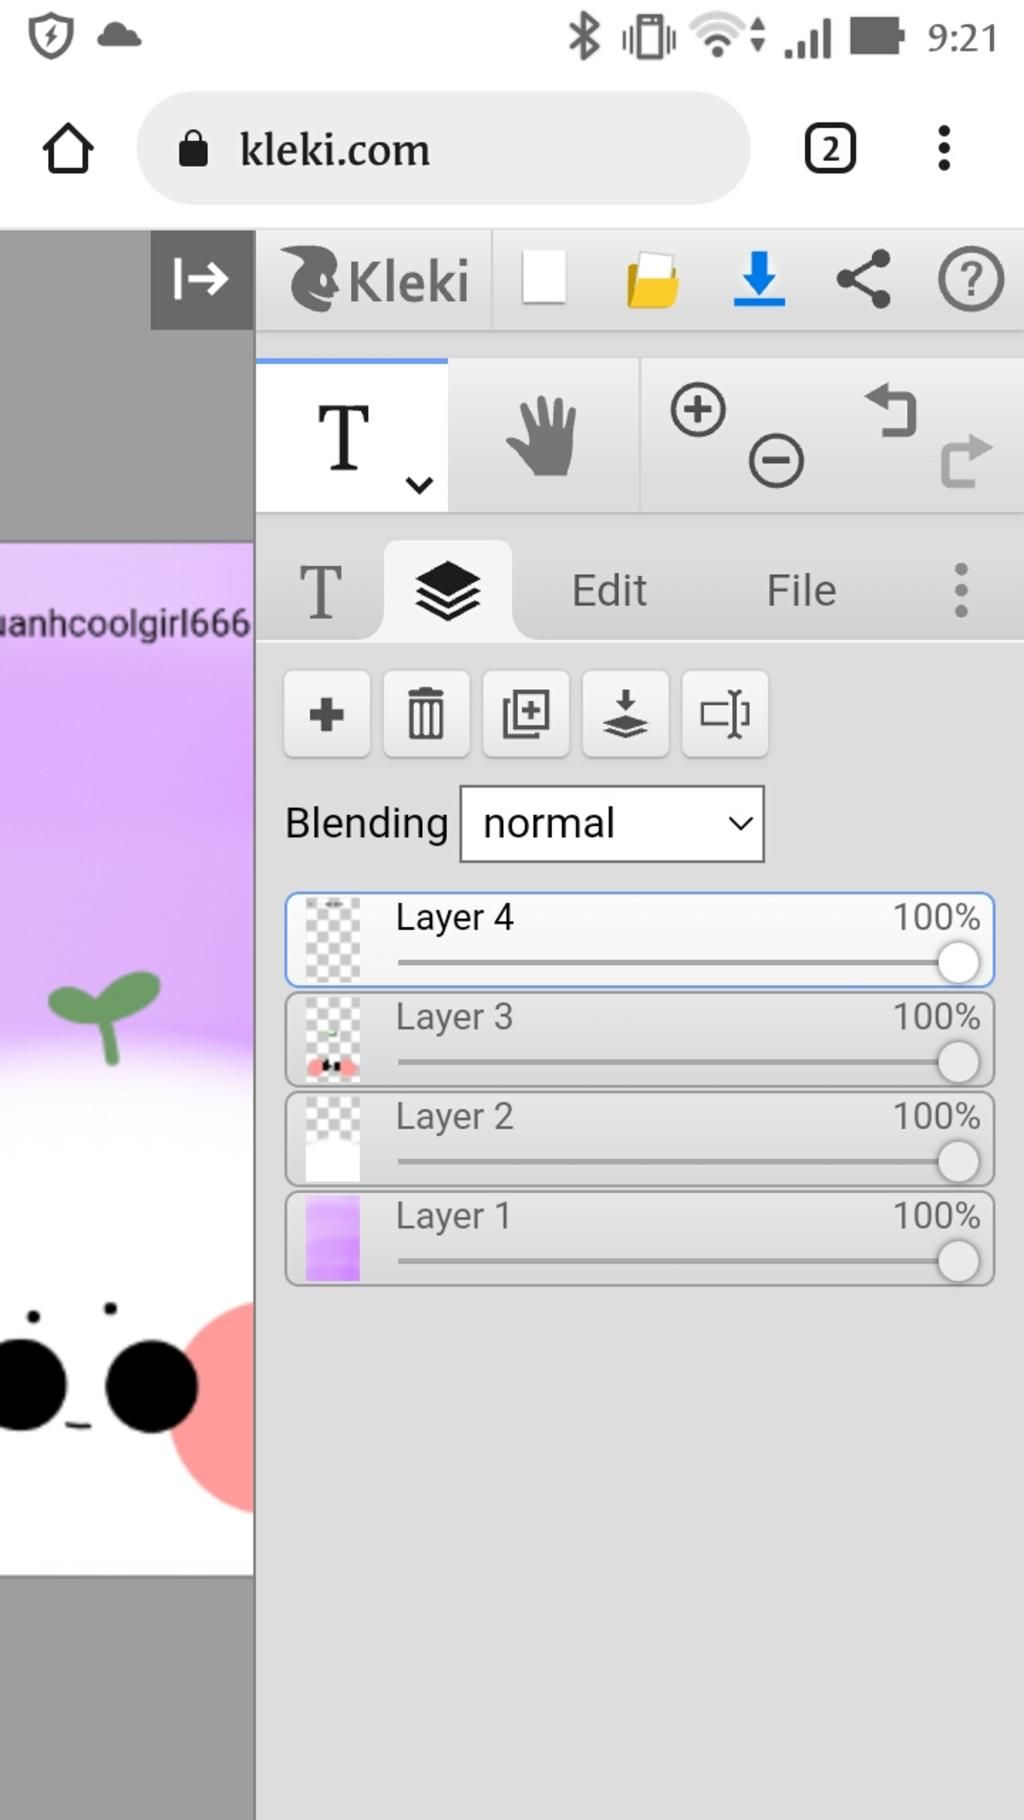
Task: Rename layer using text cursor icon
Action: (725, 714)
